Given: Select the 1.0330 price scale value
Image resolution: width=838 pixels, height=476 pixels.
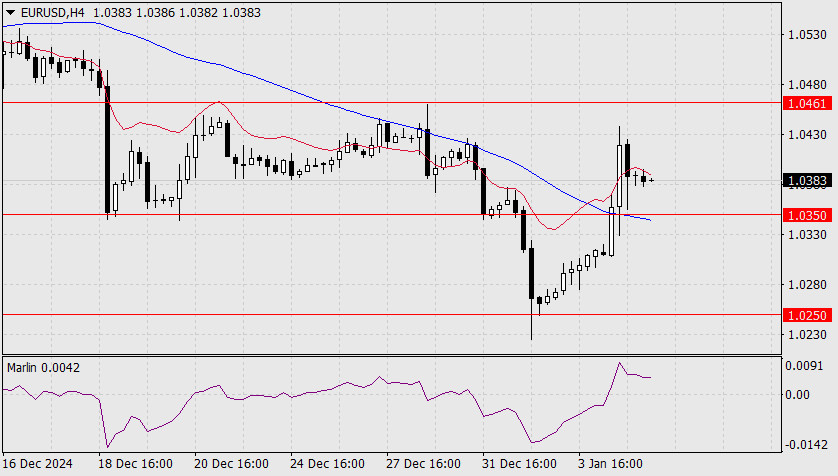Looking at the screenshot, I should (x=807, y=235).
